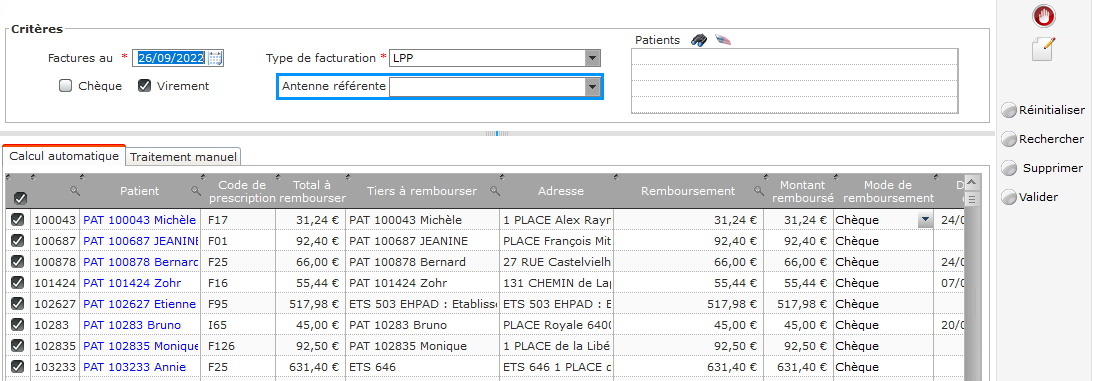The height and width of the screenshot is (381, 1095).
Task: Open the notepad with pencil icon
Action: coord(1043,50)
